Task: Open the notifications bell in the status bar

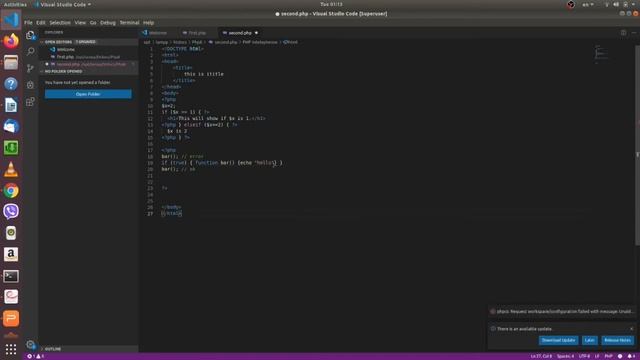Action: [x=631, y=356]
